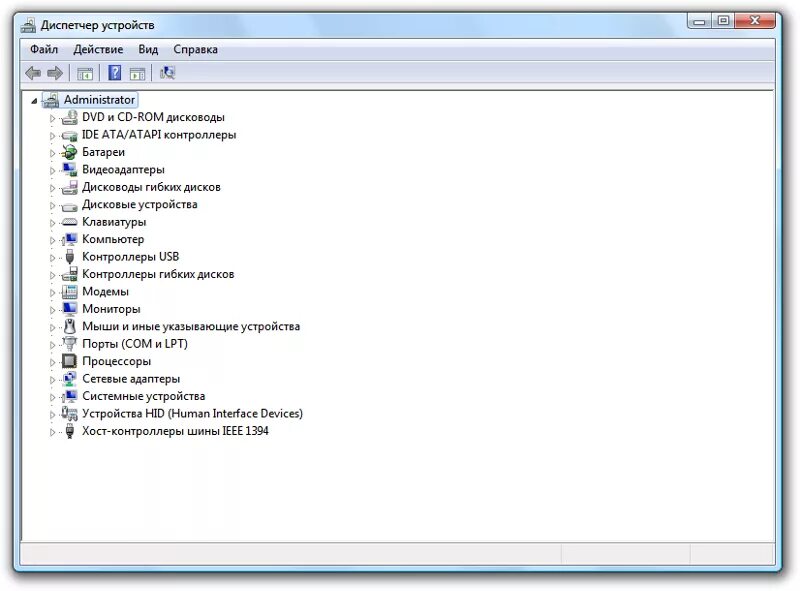
Task: Expand the Процессоры node
Action: click(52, 362)
